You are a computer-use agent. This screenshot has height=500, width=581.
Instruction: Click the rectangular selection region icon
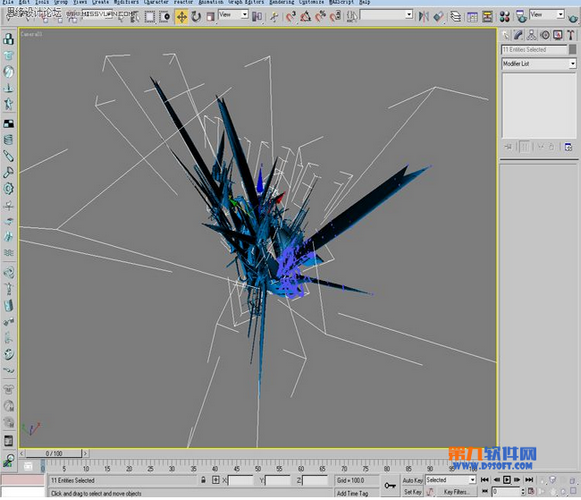pyautogui.click(x=150, y=17)
